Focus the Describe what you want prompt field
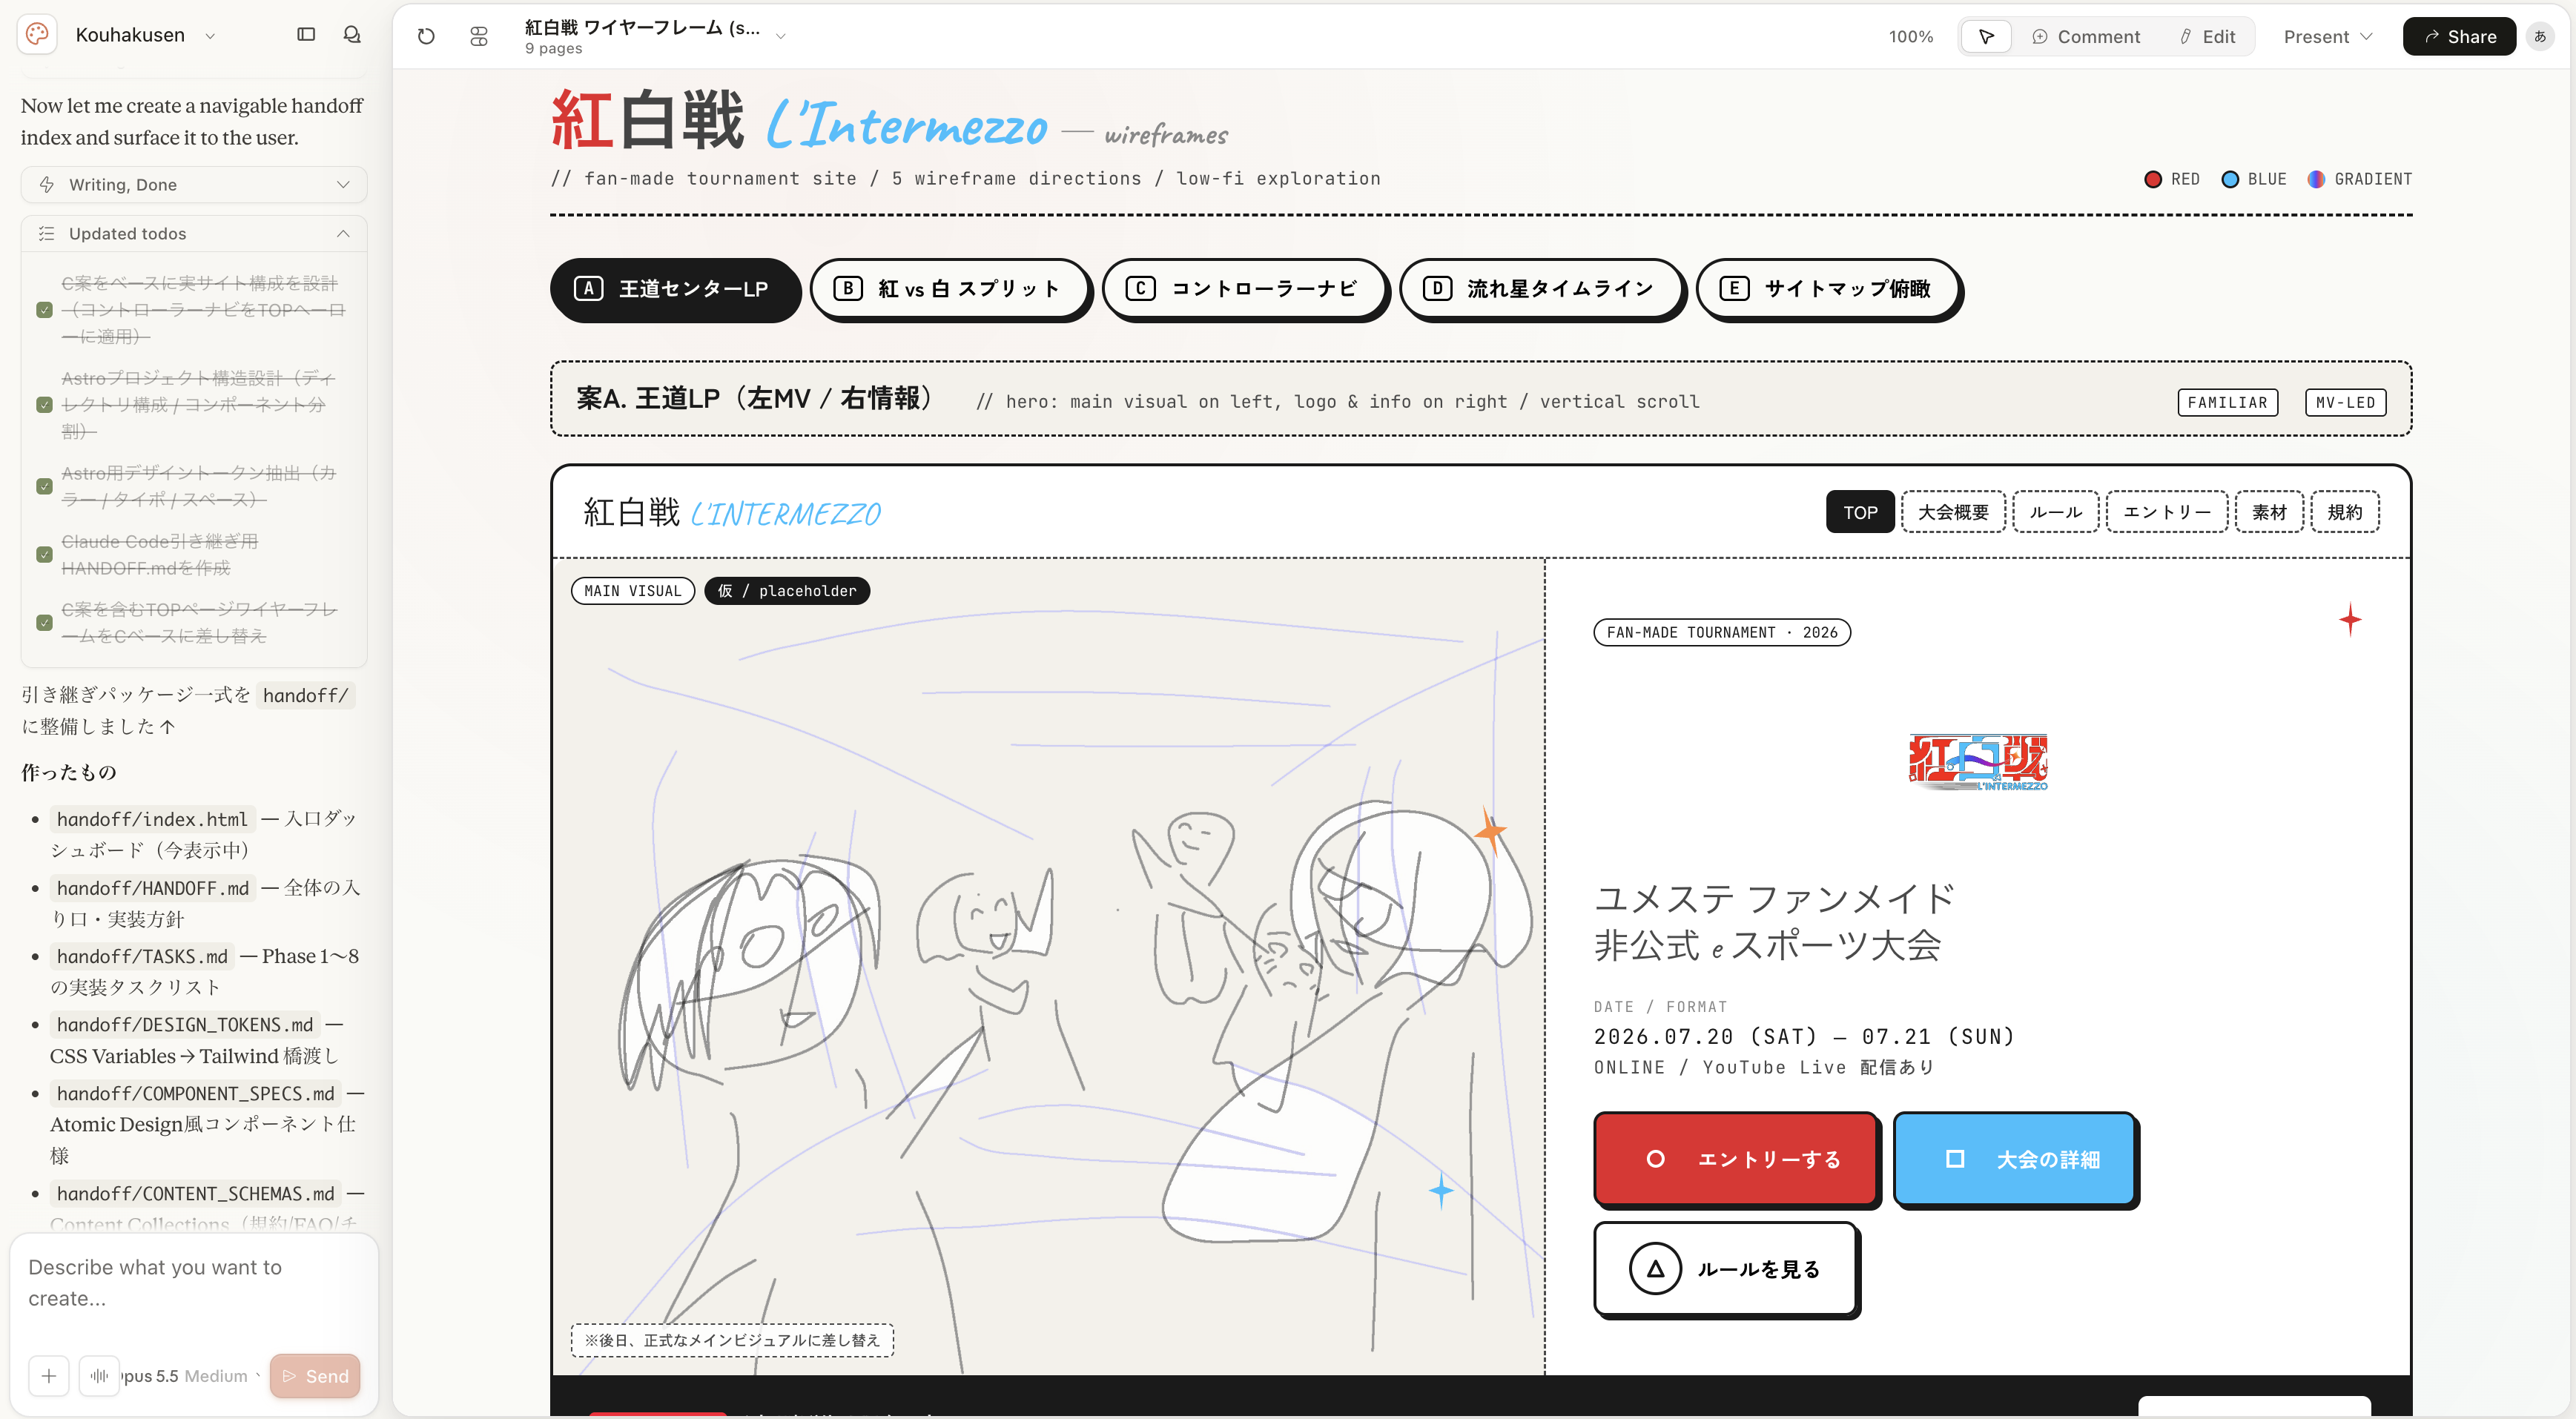Viewport: 2576px width, 1419px height. (x=194, y=1283)
